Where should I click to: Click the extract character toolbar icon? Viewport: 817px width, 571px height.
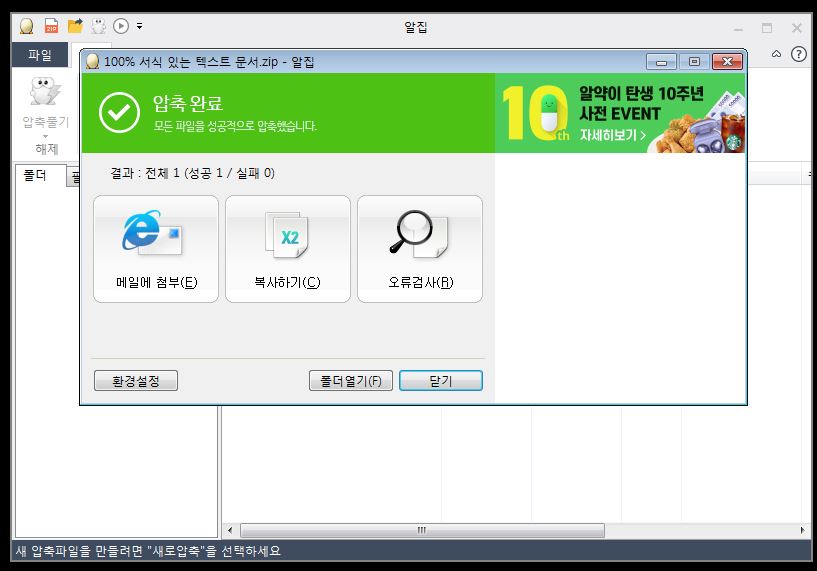(x=98, y=26)
